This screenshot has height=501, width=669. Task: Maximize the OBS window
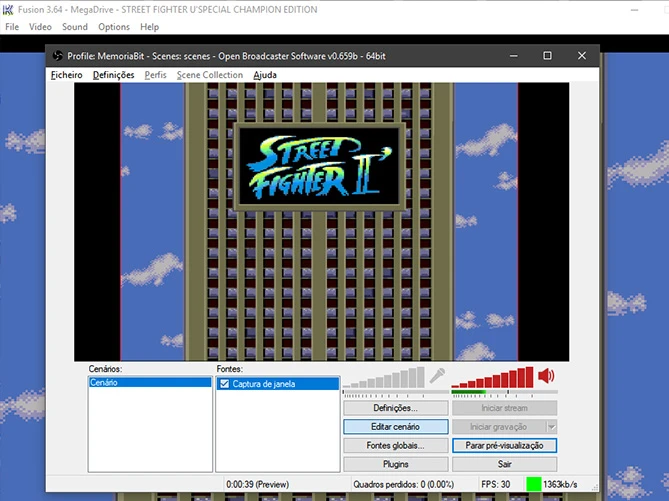547,56
